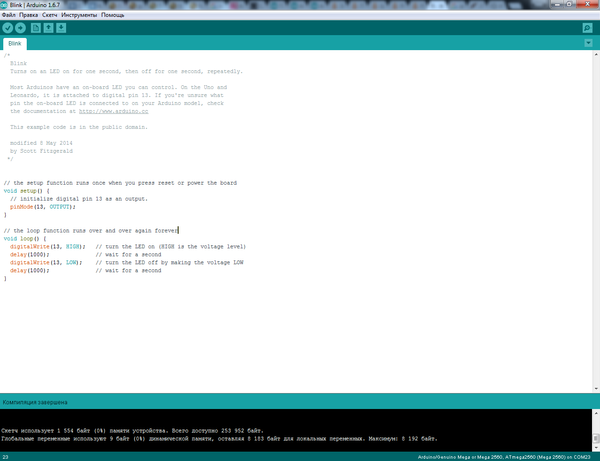This screenshot has width=600, height=461.
Task: Click the 'pinMode(13, OUTPUT);' line
Action: [x=42, y=207]
